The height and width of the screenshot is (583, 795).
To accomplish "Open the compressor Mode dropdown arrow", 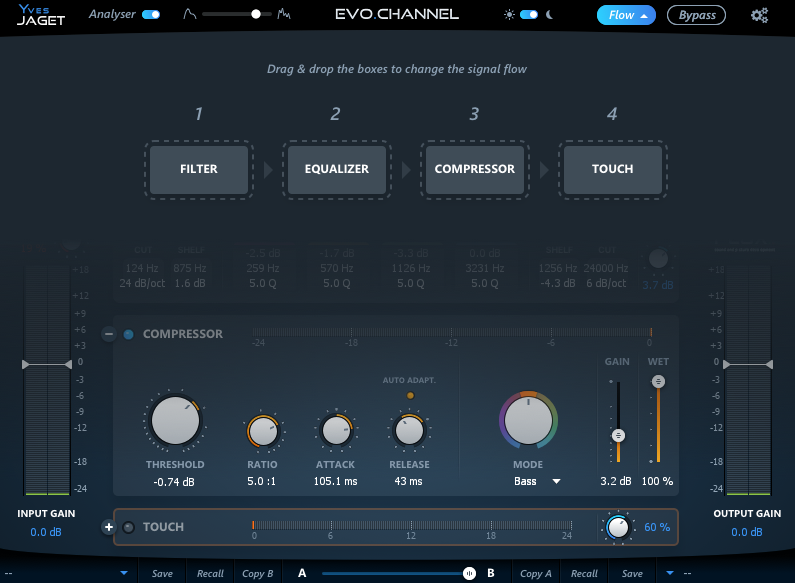I will (556, 481).
